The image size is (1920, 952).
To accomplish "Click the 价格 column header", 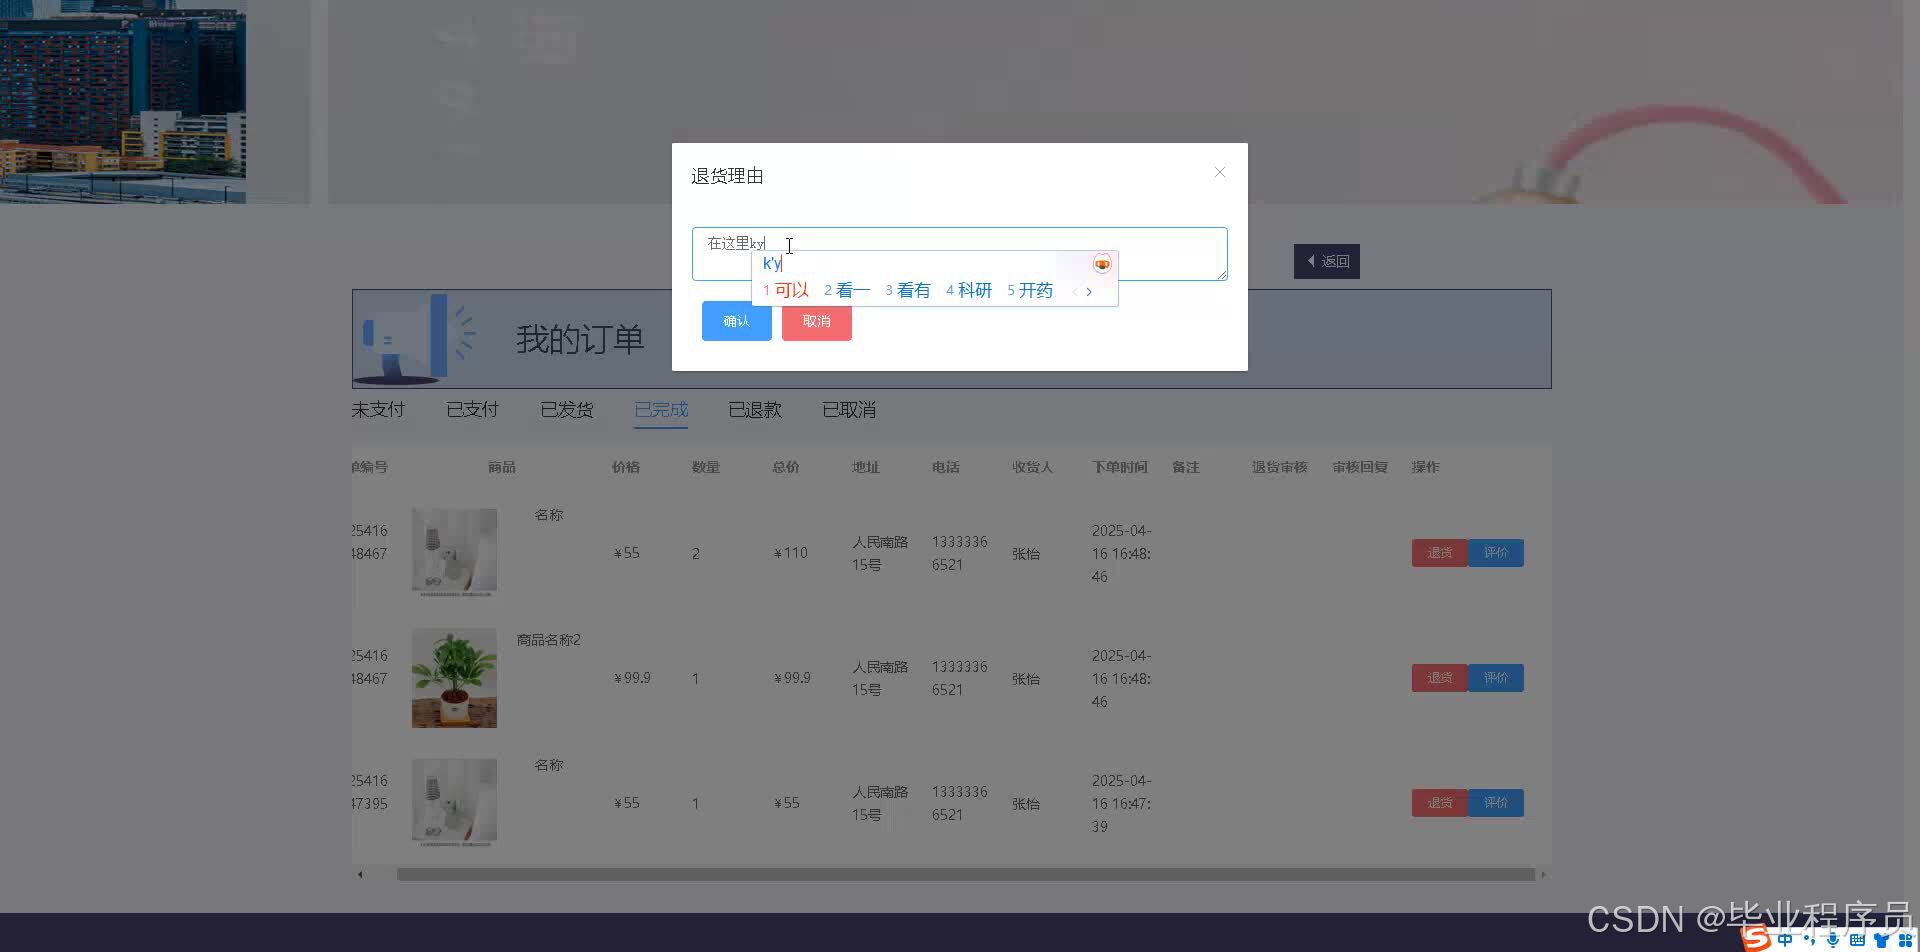I will click(x=626, y=467).
